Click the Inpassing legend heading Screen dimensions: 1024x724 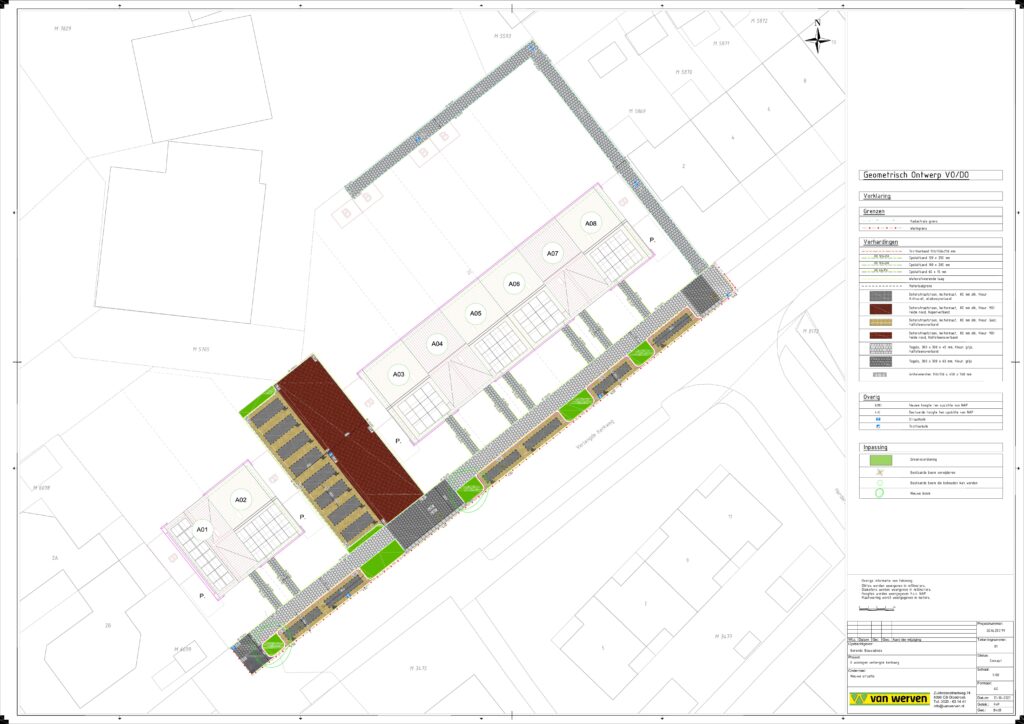[x=875, y=447]
